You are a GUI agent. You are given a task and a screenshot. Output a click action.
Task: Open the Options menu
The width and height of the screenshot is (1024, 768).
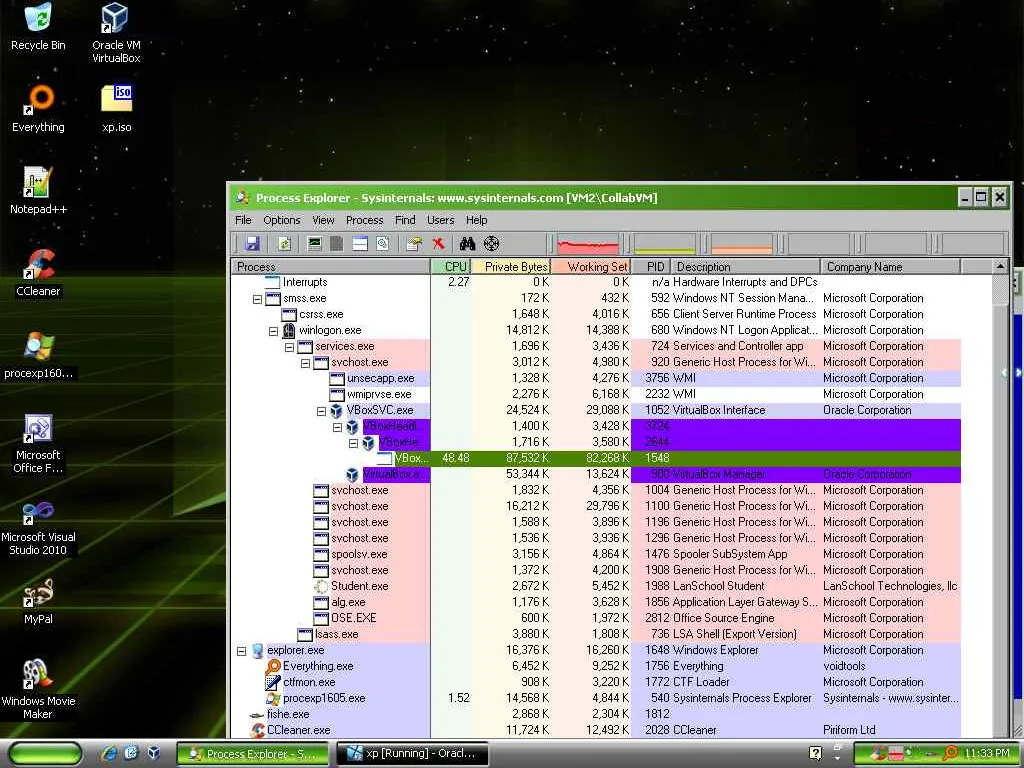[x=282, y=220]
